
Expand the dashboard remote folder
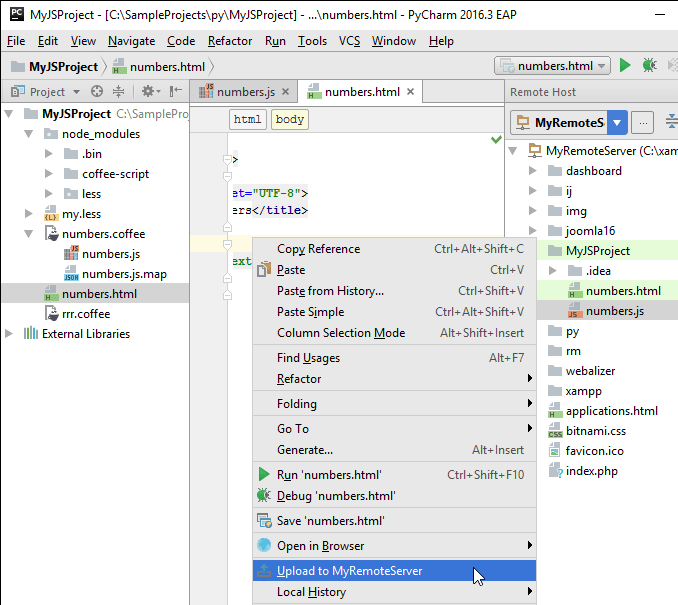coord(533,171)
